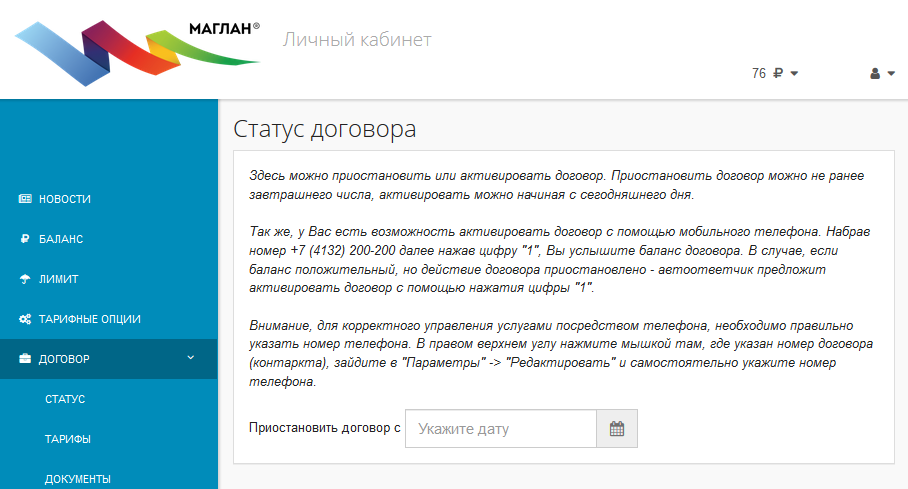The height and width of the screenshot is (489, 908).
Task: Click the user profile icon
Action: tap(875, 74)
